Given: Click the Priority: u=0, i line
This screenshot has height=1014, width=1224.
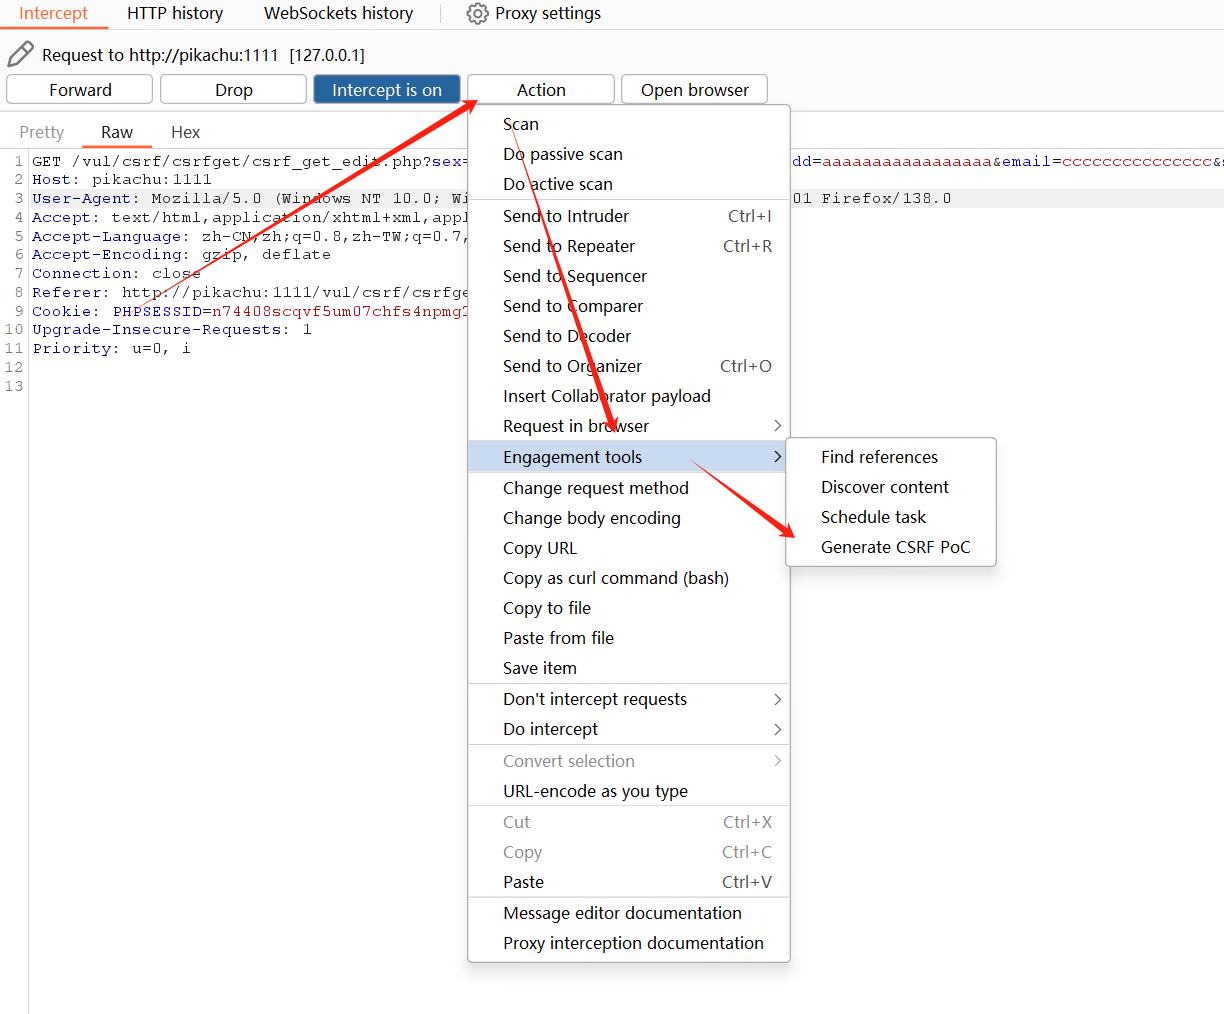Looking at the screenshot, I should pyautogui.click(x=111, y=348).
